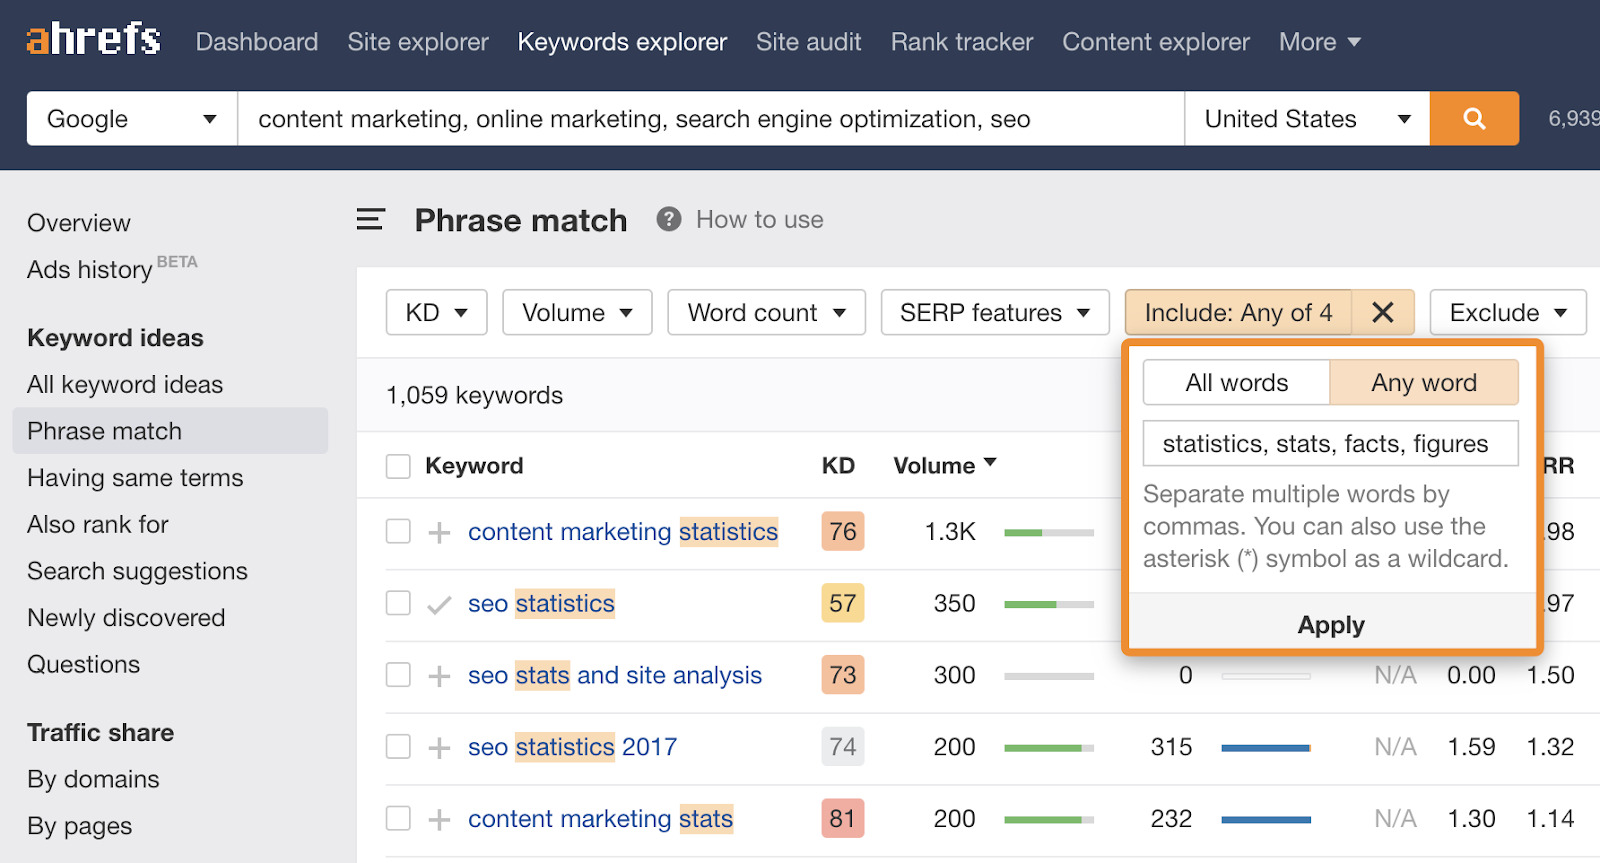
Task: Add content marketing statistics with plus icon
Action: (439, 532)
